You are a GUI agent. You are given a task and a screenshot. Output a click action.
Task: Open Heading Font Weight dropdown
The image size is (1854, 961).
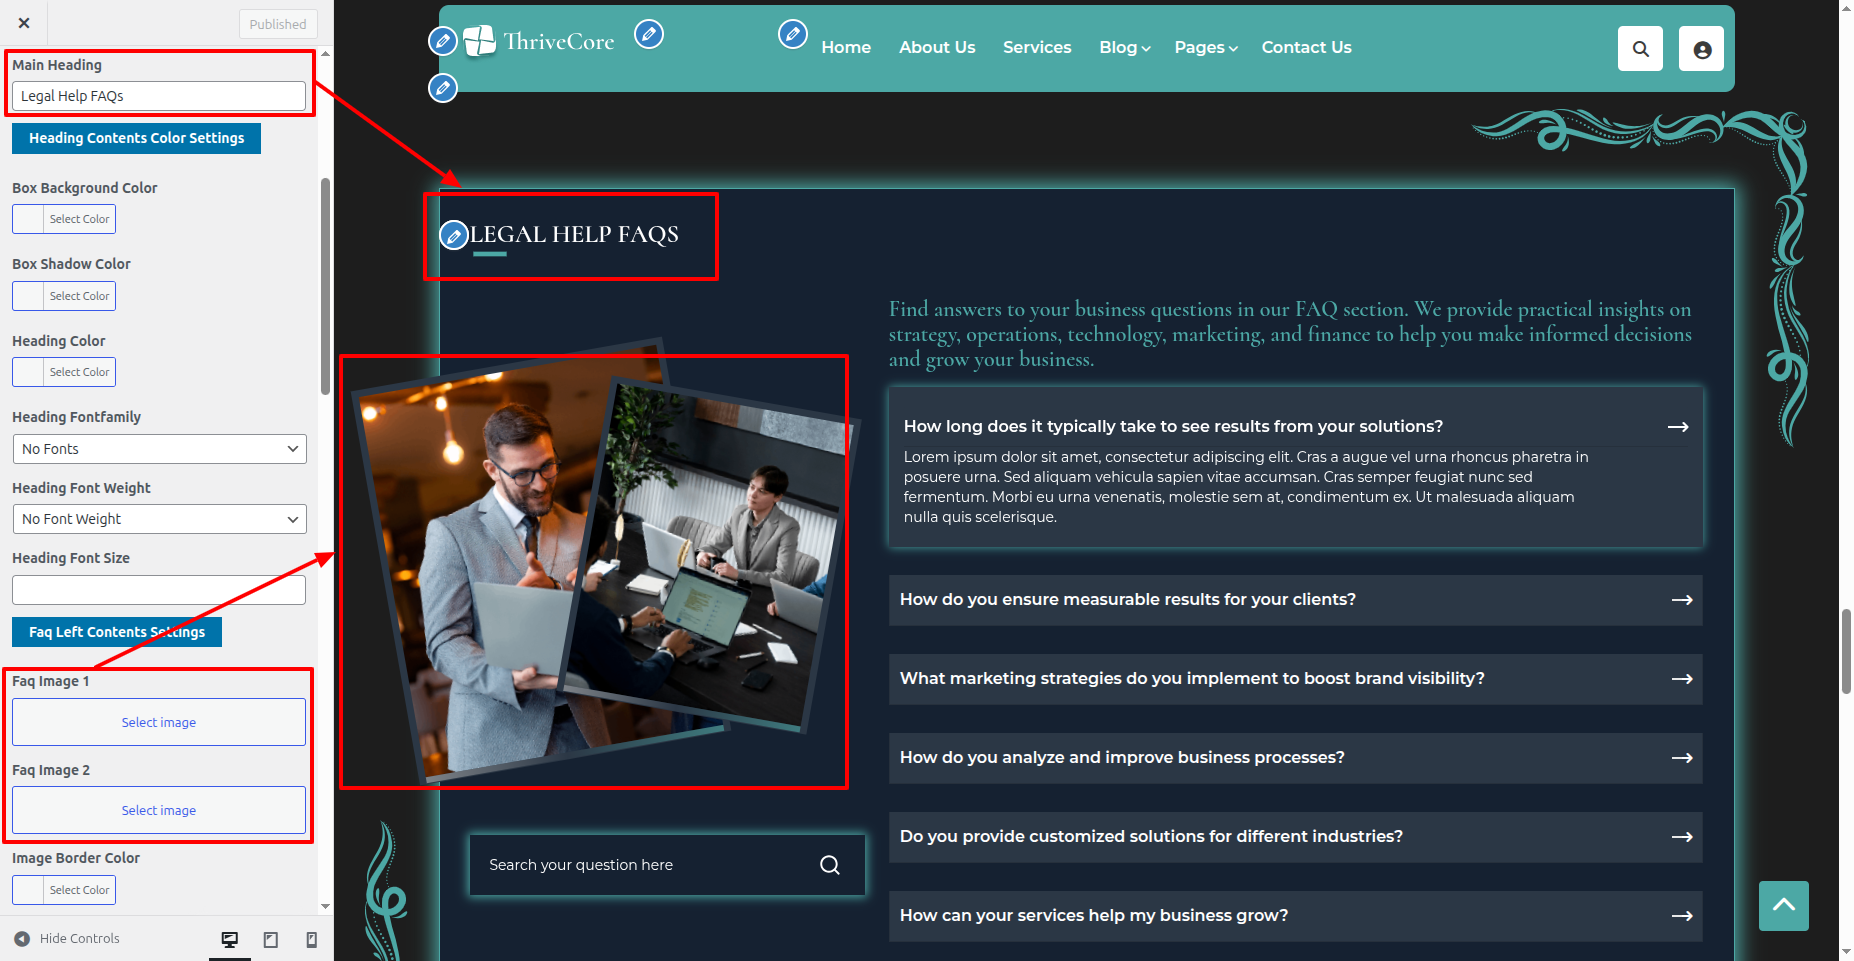(x=159, y=519)
